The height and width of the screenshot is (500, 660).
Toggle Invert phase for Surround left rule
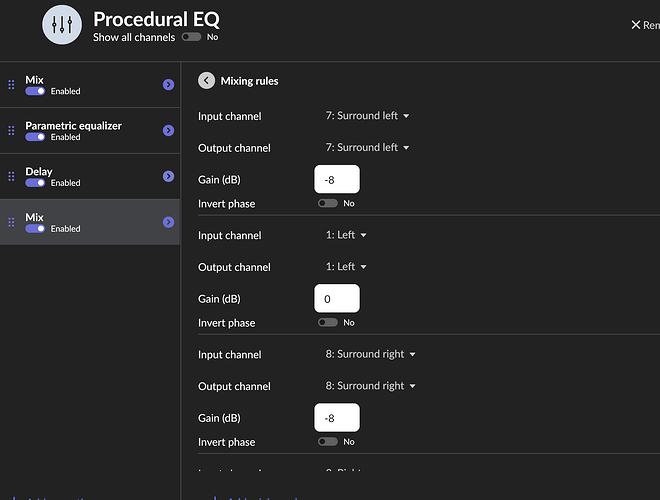point(328,203)
